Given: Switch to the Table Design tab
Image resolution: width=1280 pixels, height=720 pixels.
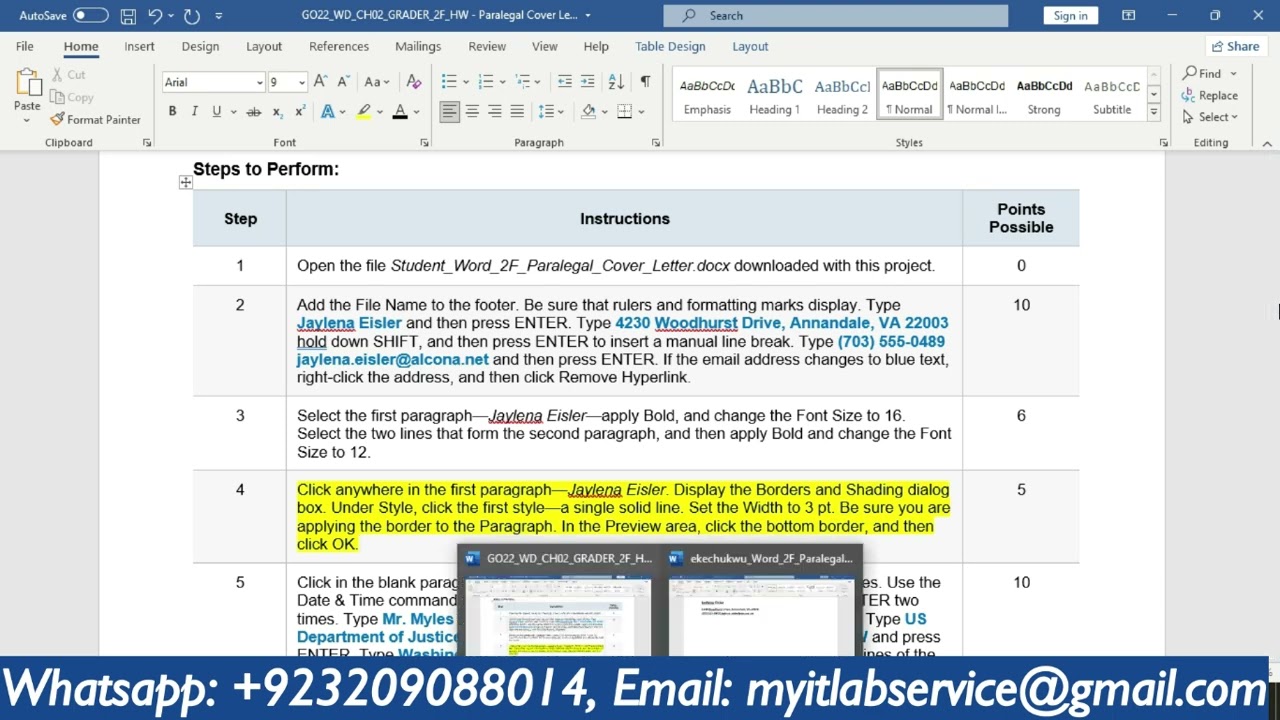Looking at the screenshot, I should [x=670, y=46].
